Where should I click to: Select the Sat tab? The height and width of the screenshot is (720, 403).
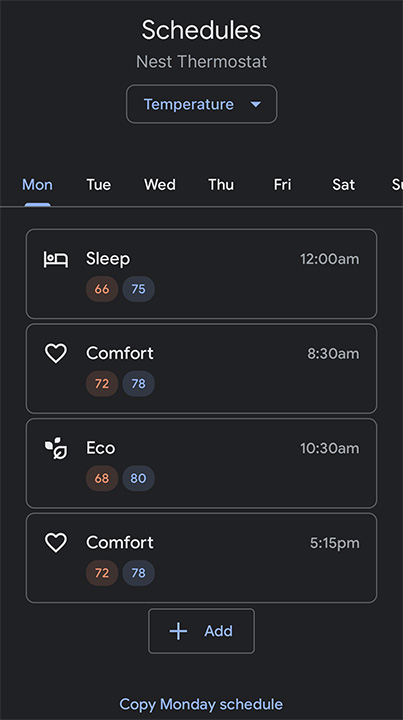(343, 185)
